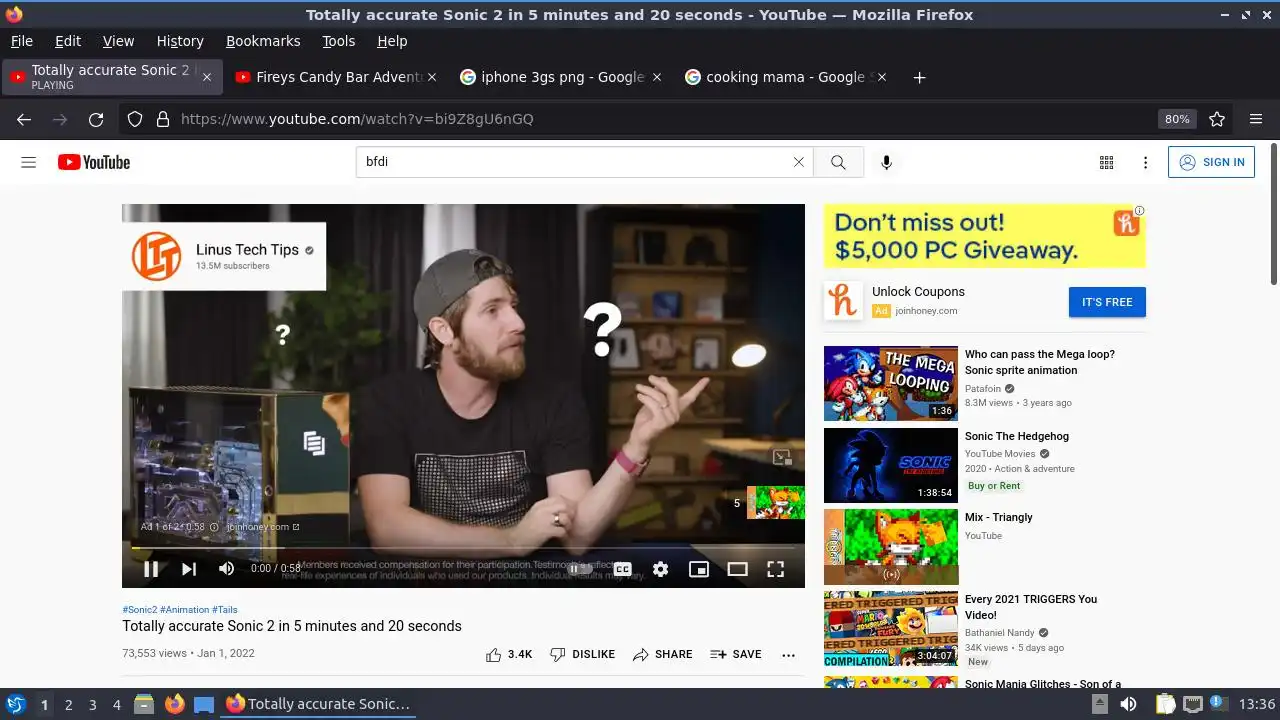Open more actions ellipsis below the video
The image size is (1280, 720).
(x=788, y=655)
